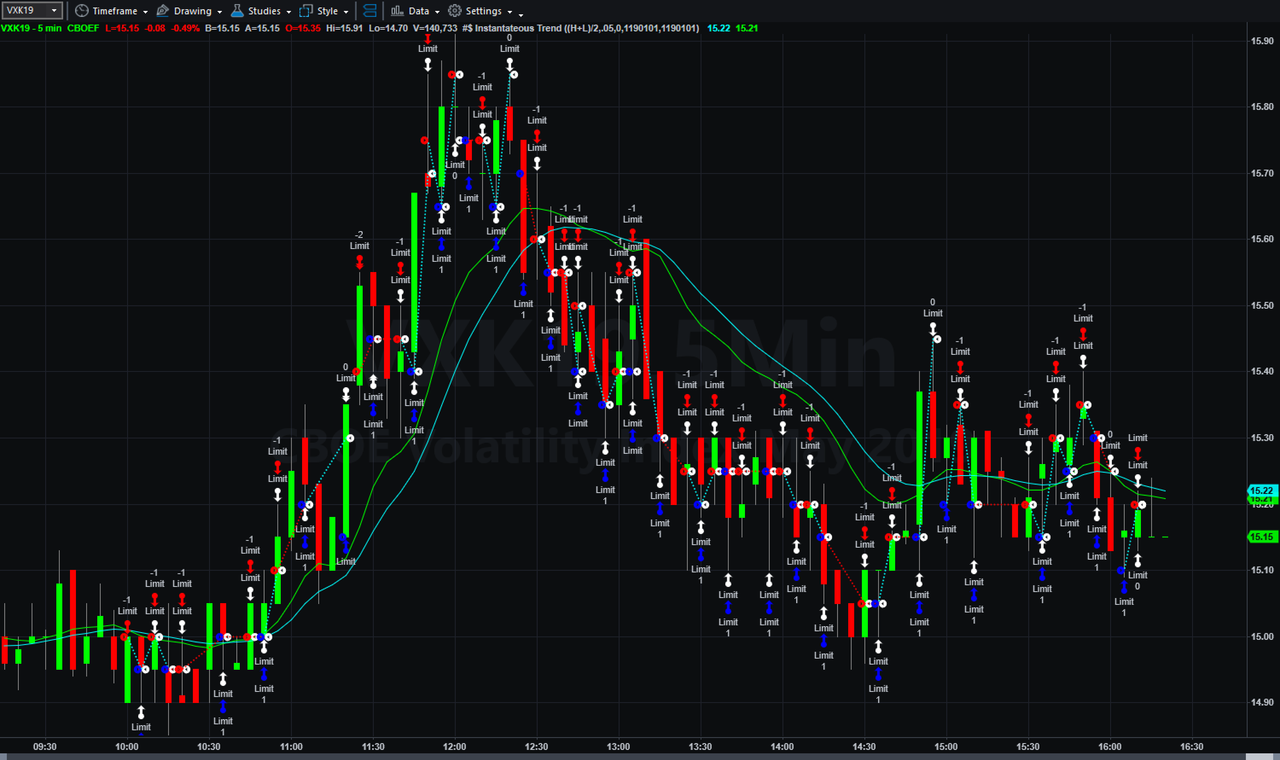Click the high 'Hi=15.91' value
The image size is (1280, 760).
[x=346, y=28]
